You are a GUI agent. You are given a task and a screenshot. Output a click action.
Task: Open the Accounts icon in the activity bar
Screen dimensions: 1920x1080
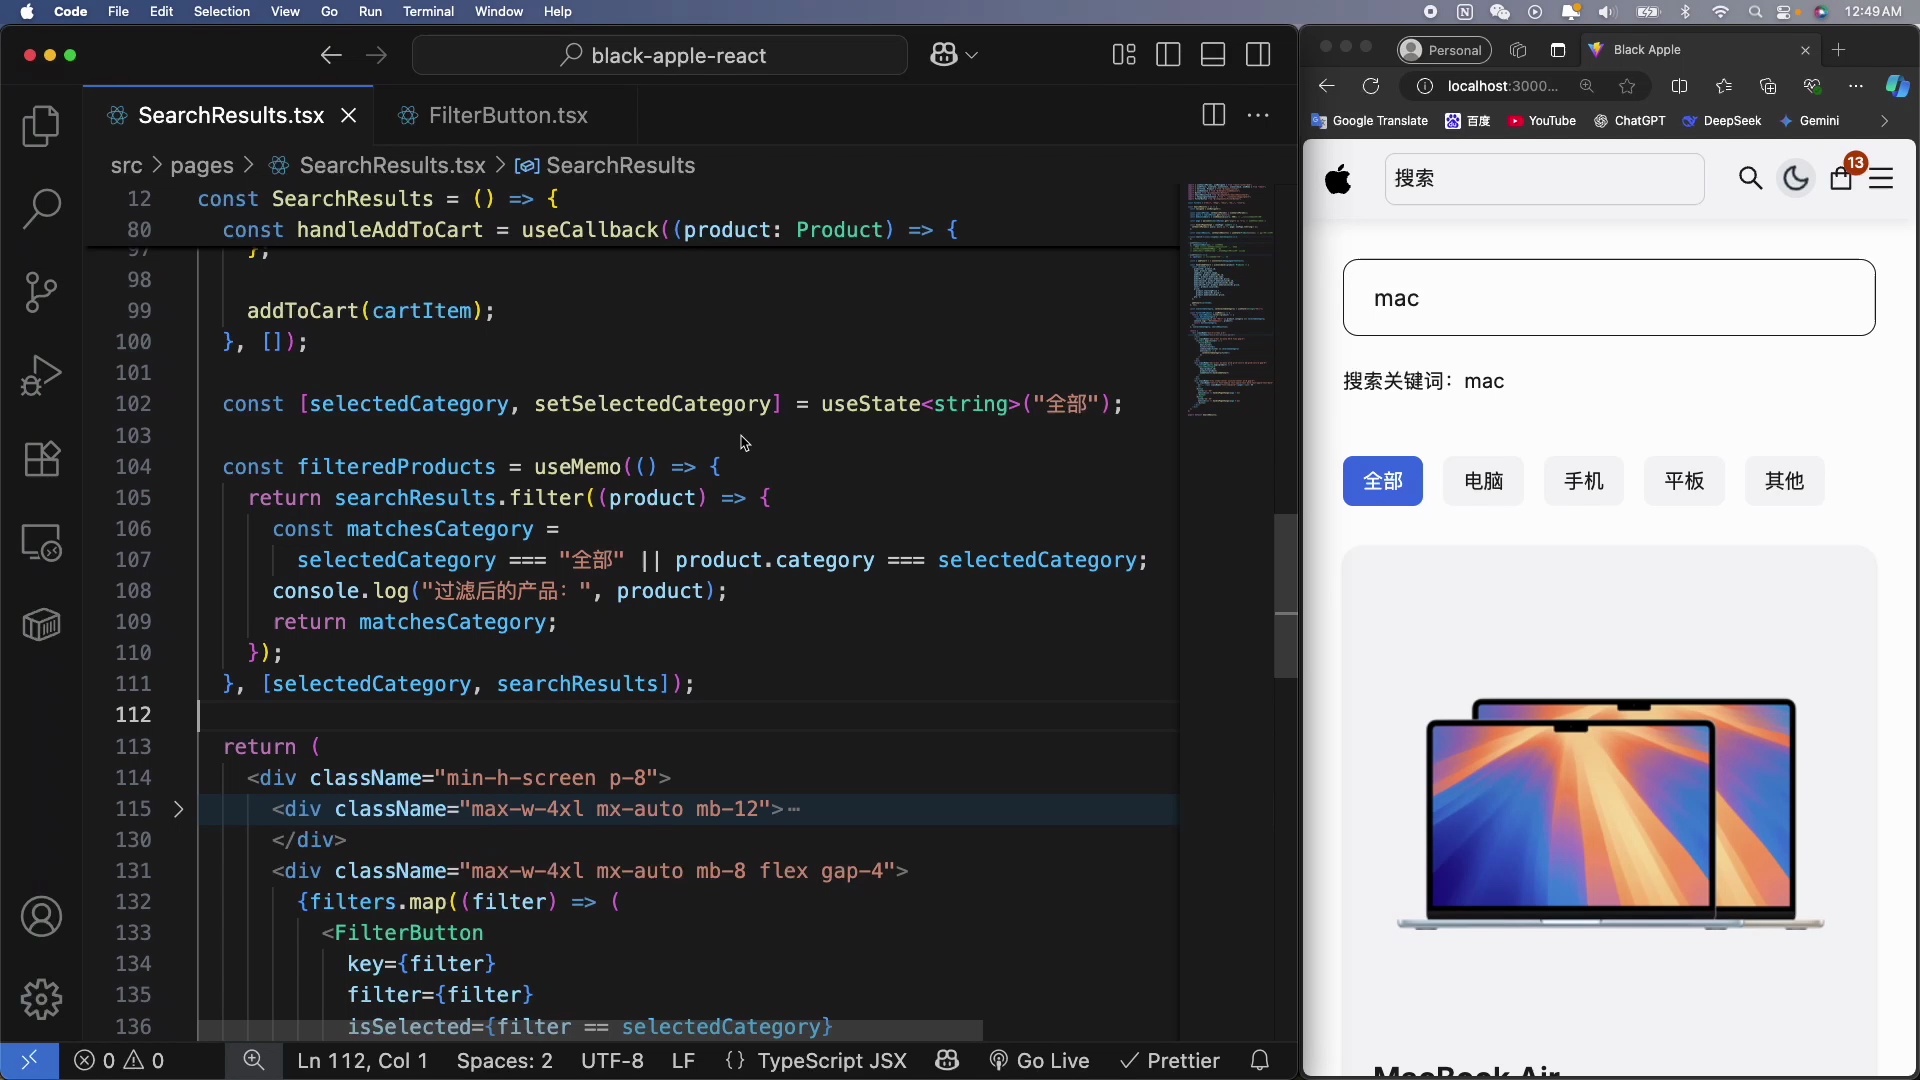point(41,917)
